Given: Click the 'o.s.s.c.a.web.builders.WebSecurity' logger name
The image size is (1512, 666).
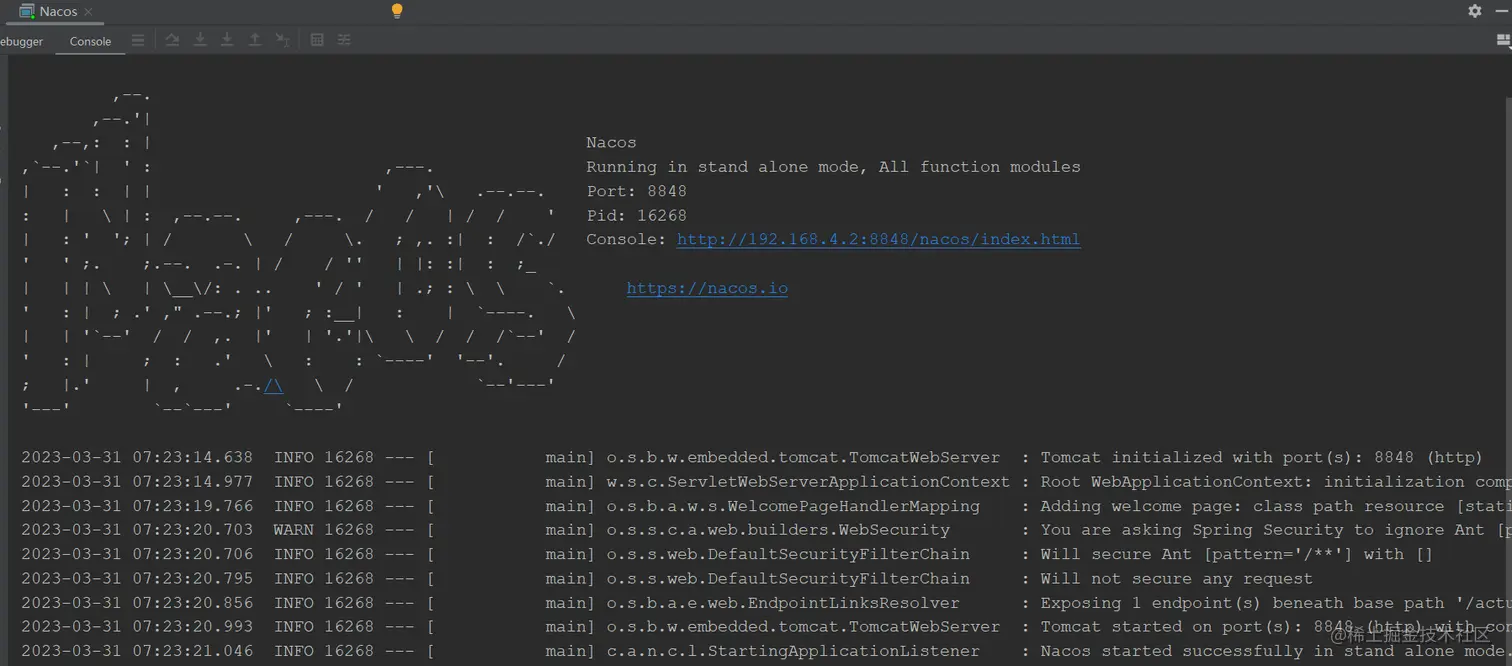Looking at the screenshot, I should click(x=778, y=530).
